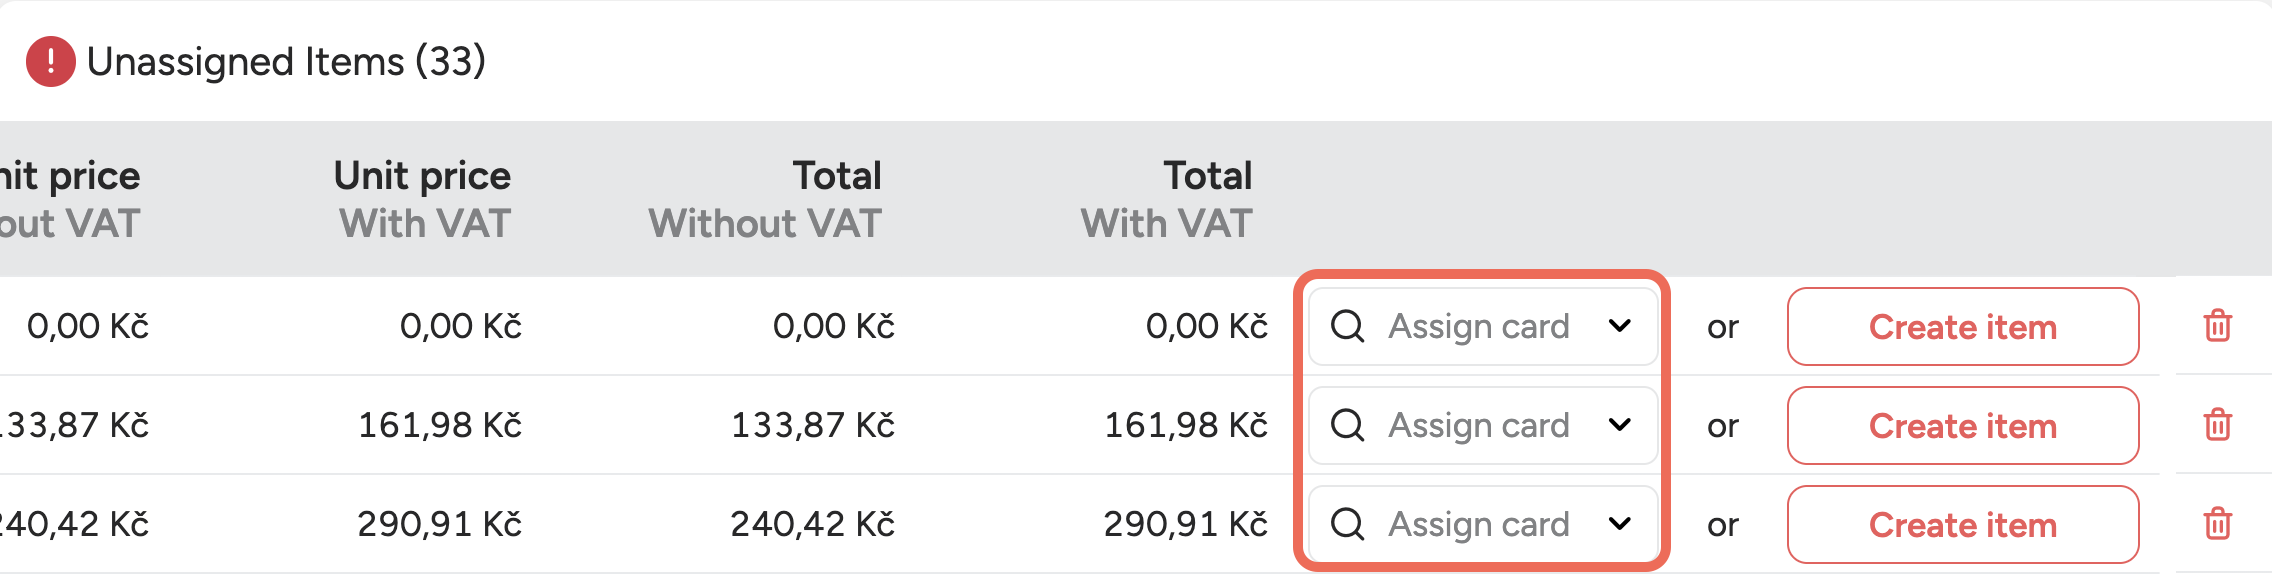Delete the 0,00 Kč row using the trash icon
Image resolution: width=2272 pixels, height=576 pixels.
[2217, 326]
